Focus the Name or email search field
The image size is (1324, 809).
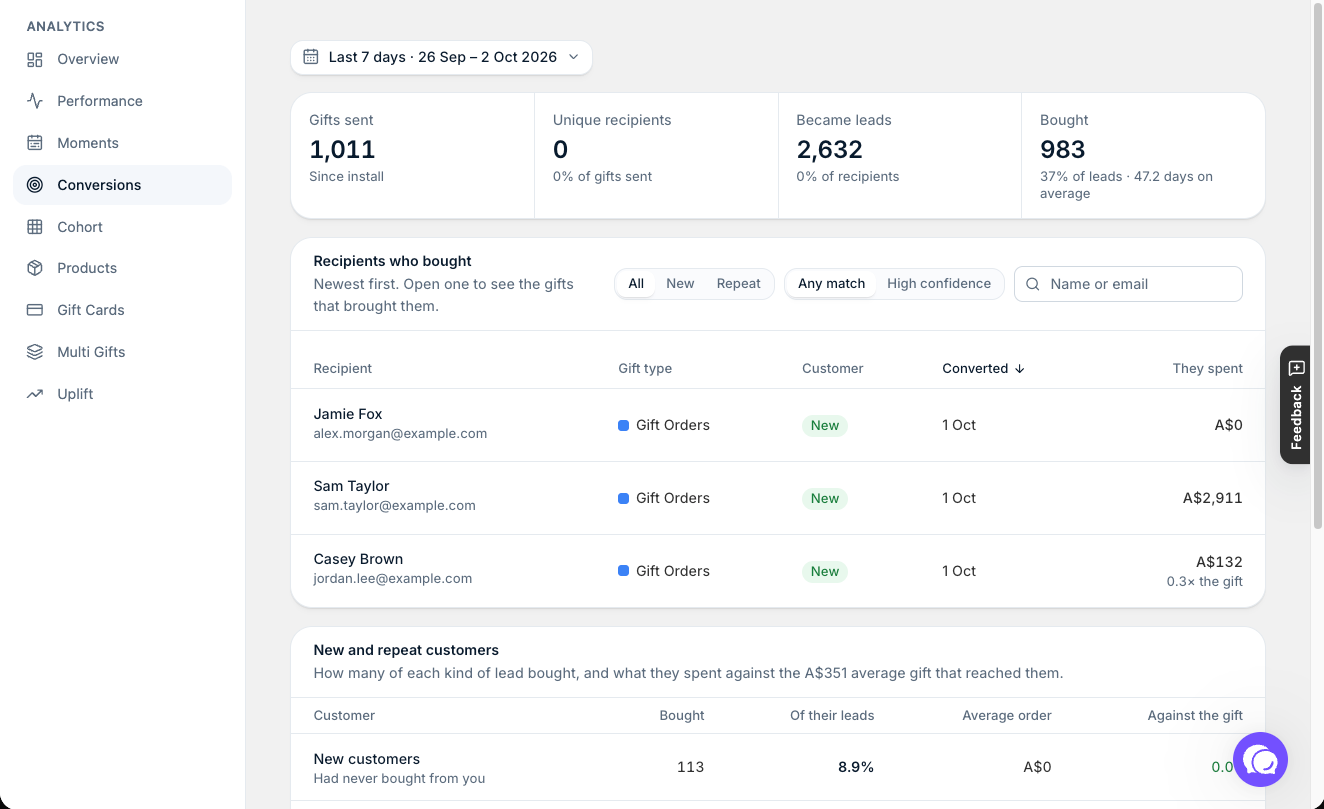click(x=1128, y=284)
